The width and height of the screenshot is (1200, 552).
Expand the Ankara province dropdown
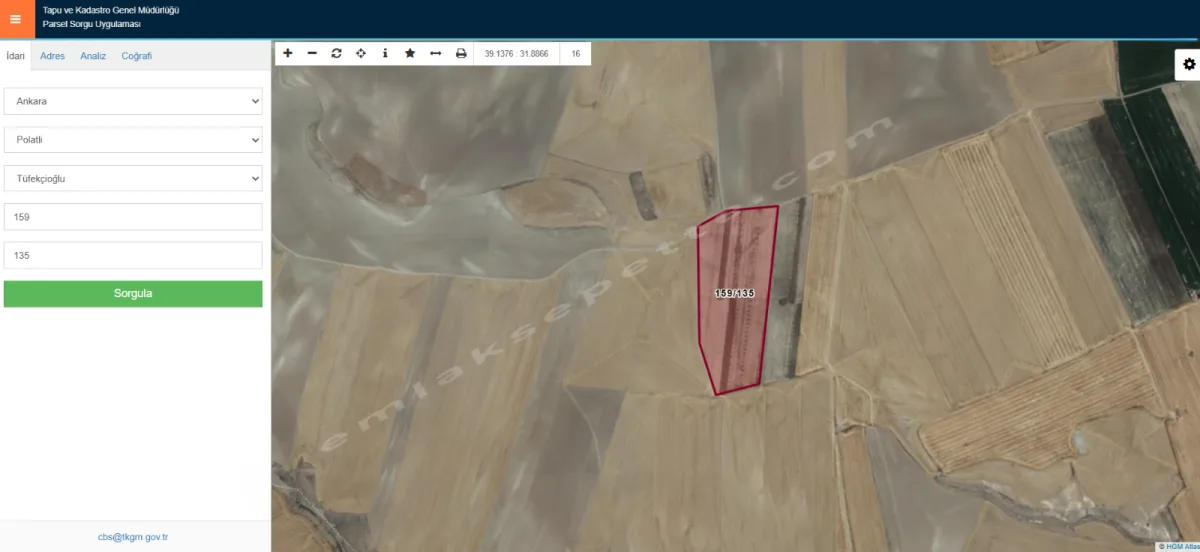pyautogui.click(x=133, y=102)
